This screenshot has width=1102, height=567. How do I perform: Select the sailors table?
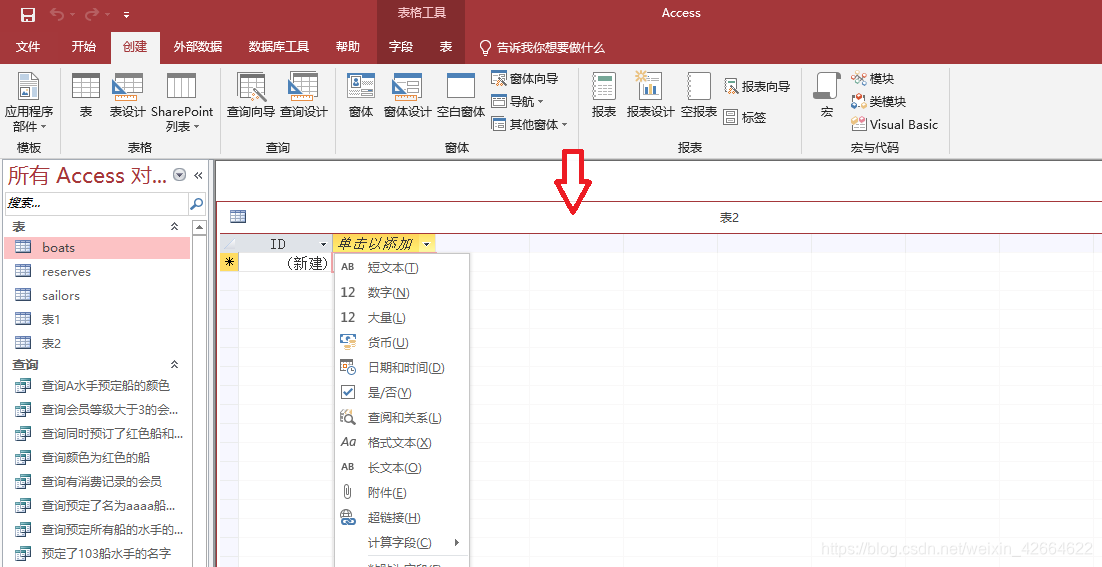(97, 295)
